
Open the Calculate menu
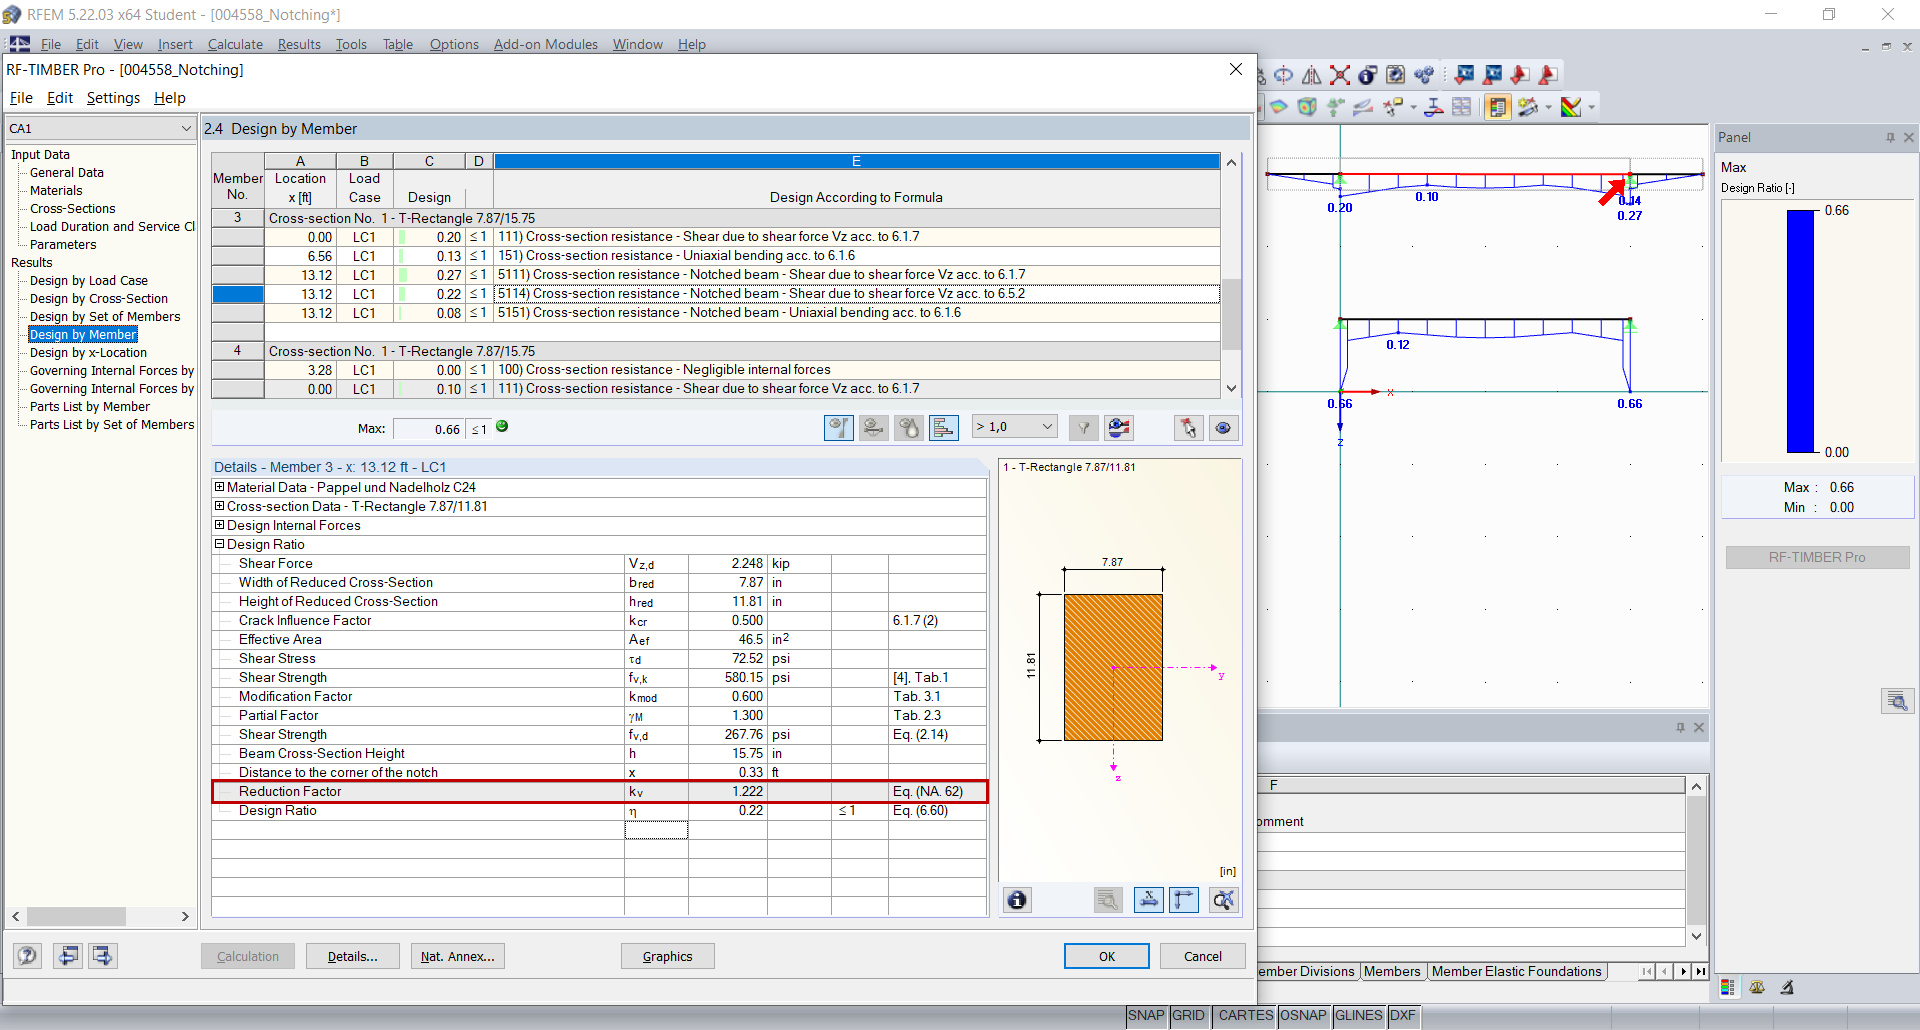click(234, 44)
